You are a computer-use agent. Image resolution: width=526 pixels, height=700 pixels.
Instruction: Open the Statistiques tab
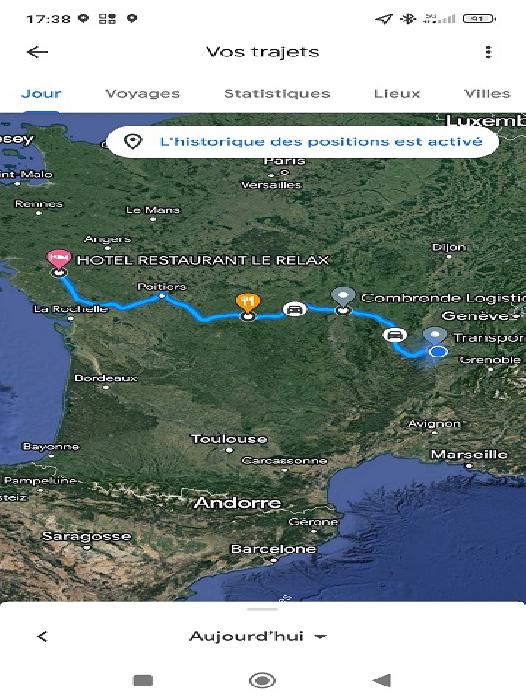(x=277, y=94)
